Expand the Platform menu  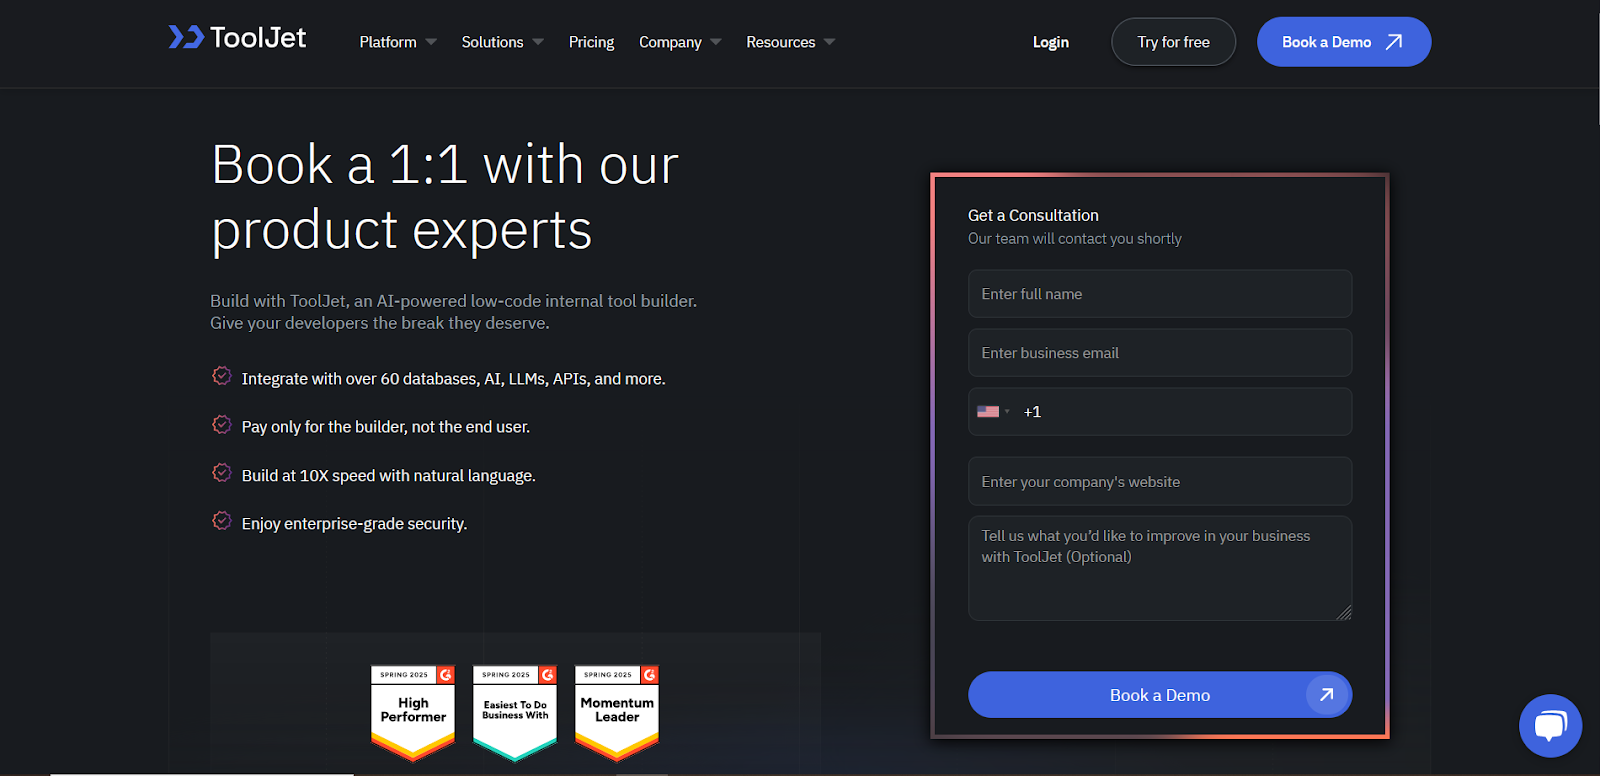pyautogui.click(x=398, y=42)
